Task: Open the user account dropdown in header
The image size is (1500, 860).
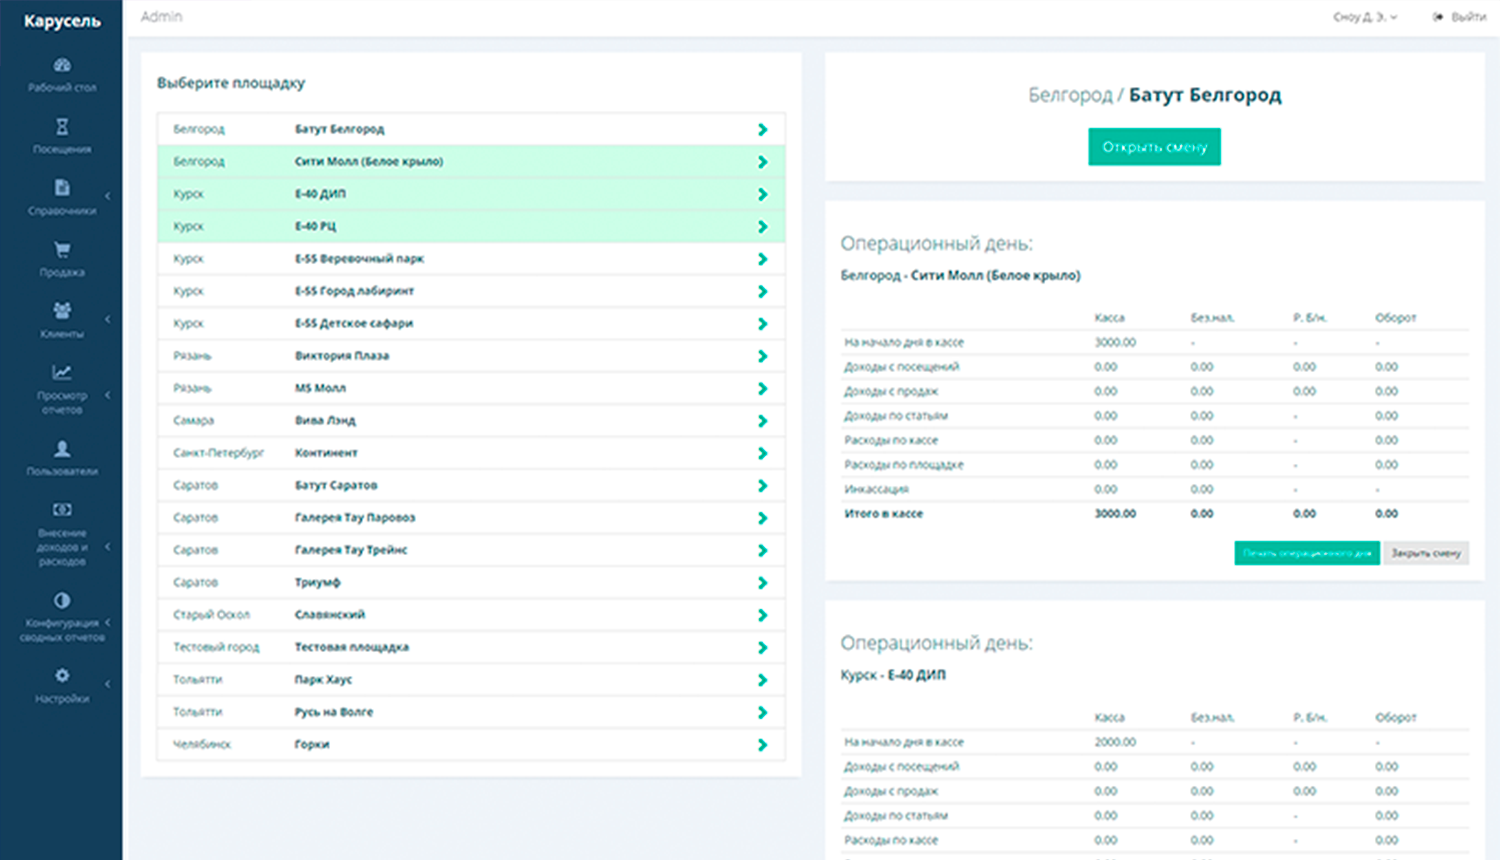Action: [1365, 17]
